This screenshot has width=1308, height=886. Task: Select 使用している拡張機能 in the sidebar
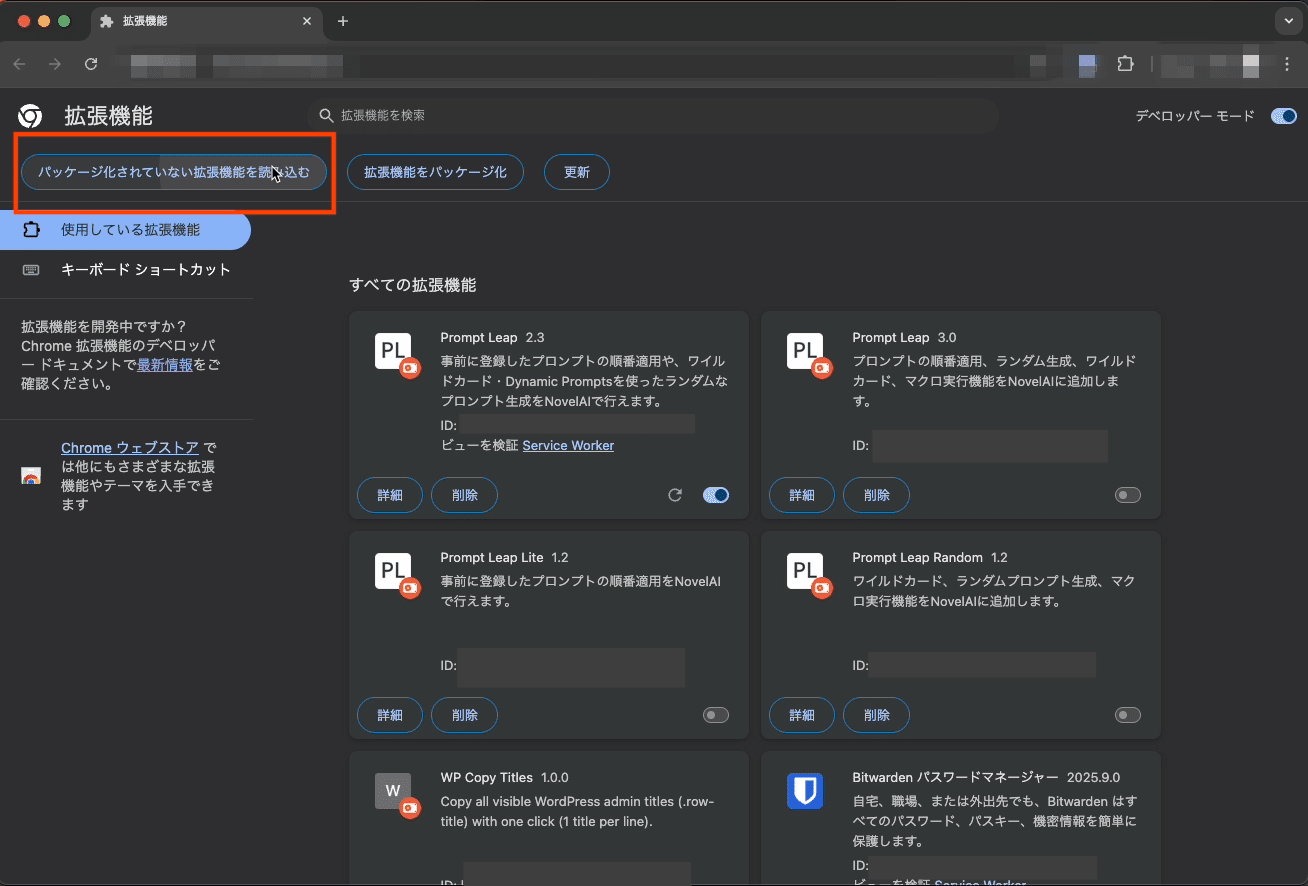125,230
